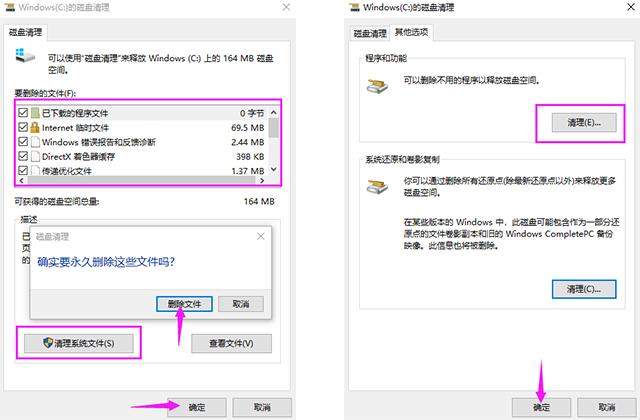Click the lock icon beside Internet 临时文件
640x420 pixels.
pyautogui.click(x=35, y=127)
